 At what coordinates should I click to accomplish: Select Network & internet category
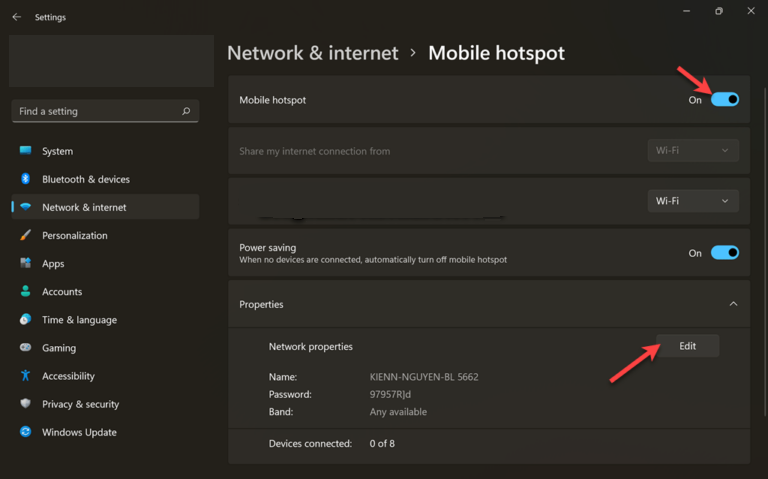coord(105,207)
